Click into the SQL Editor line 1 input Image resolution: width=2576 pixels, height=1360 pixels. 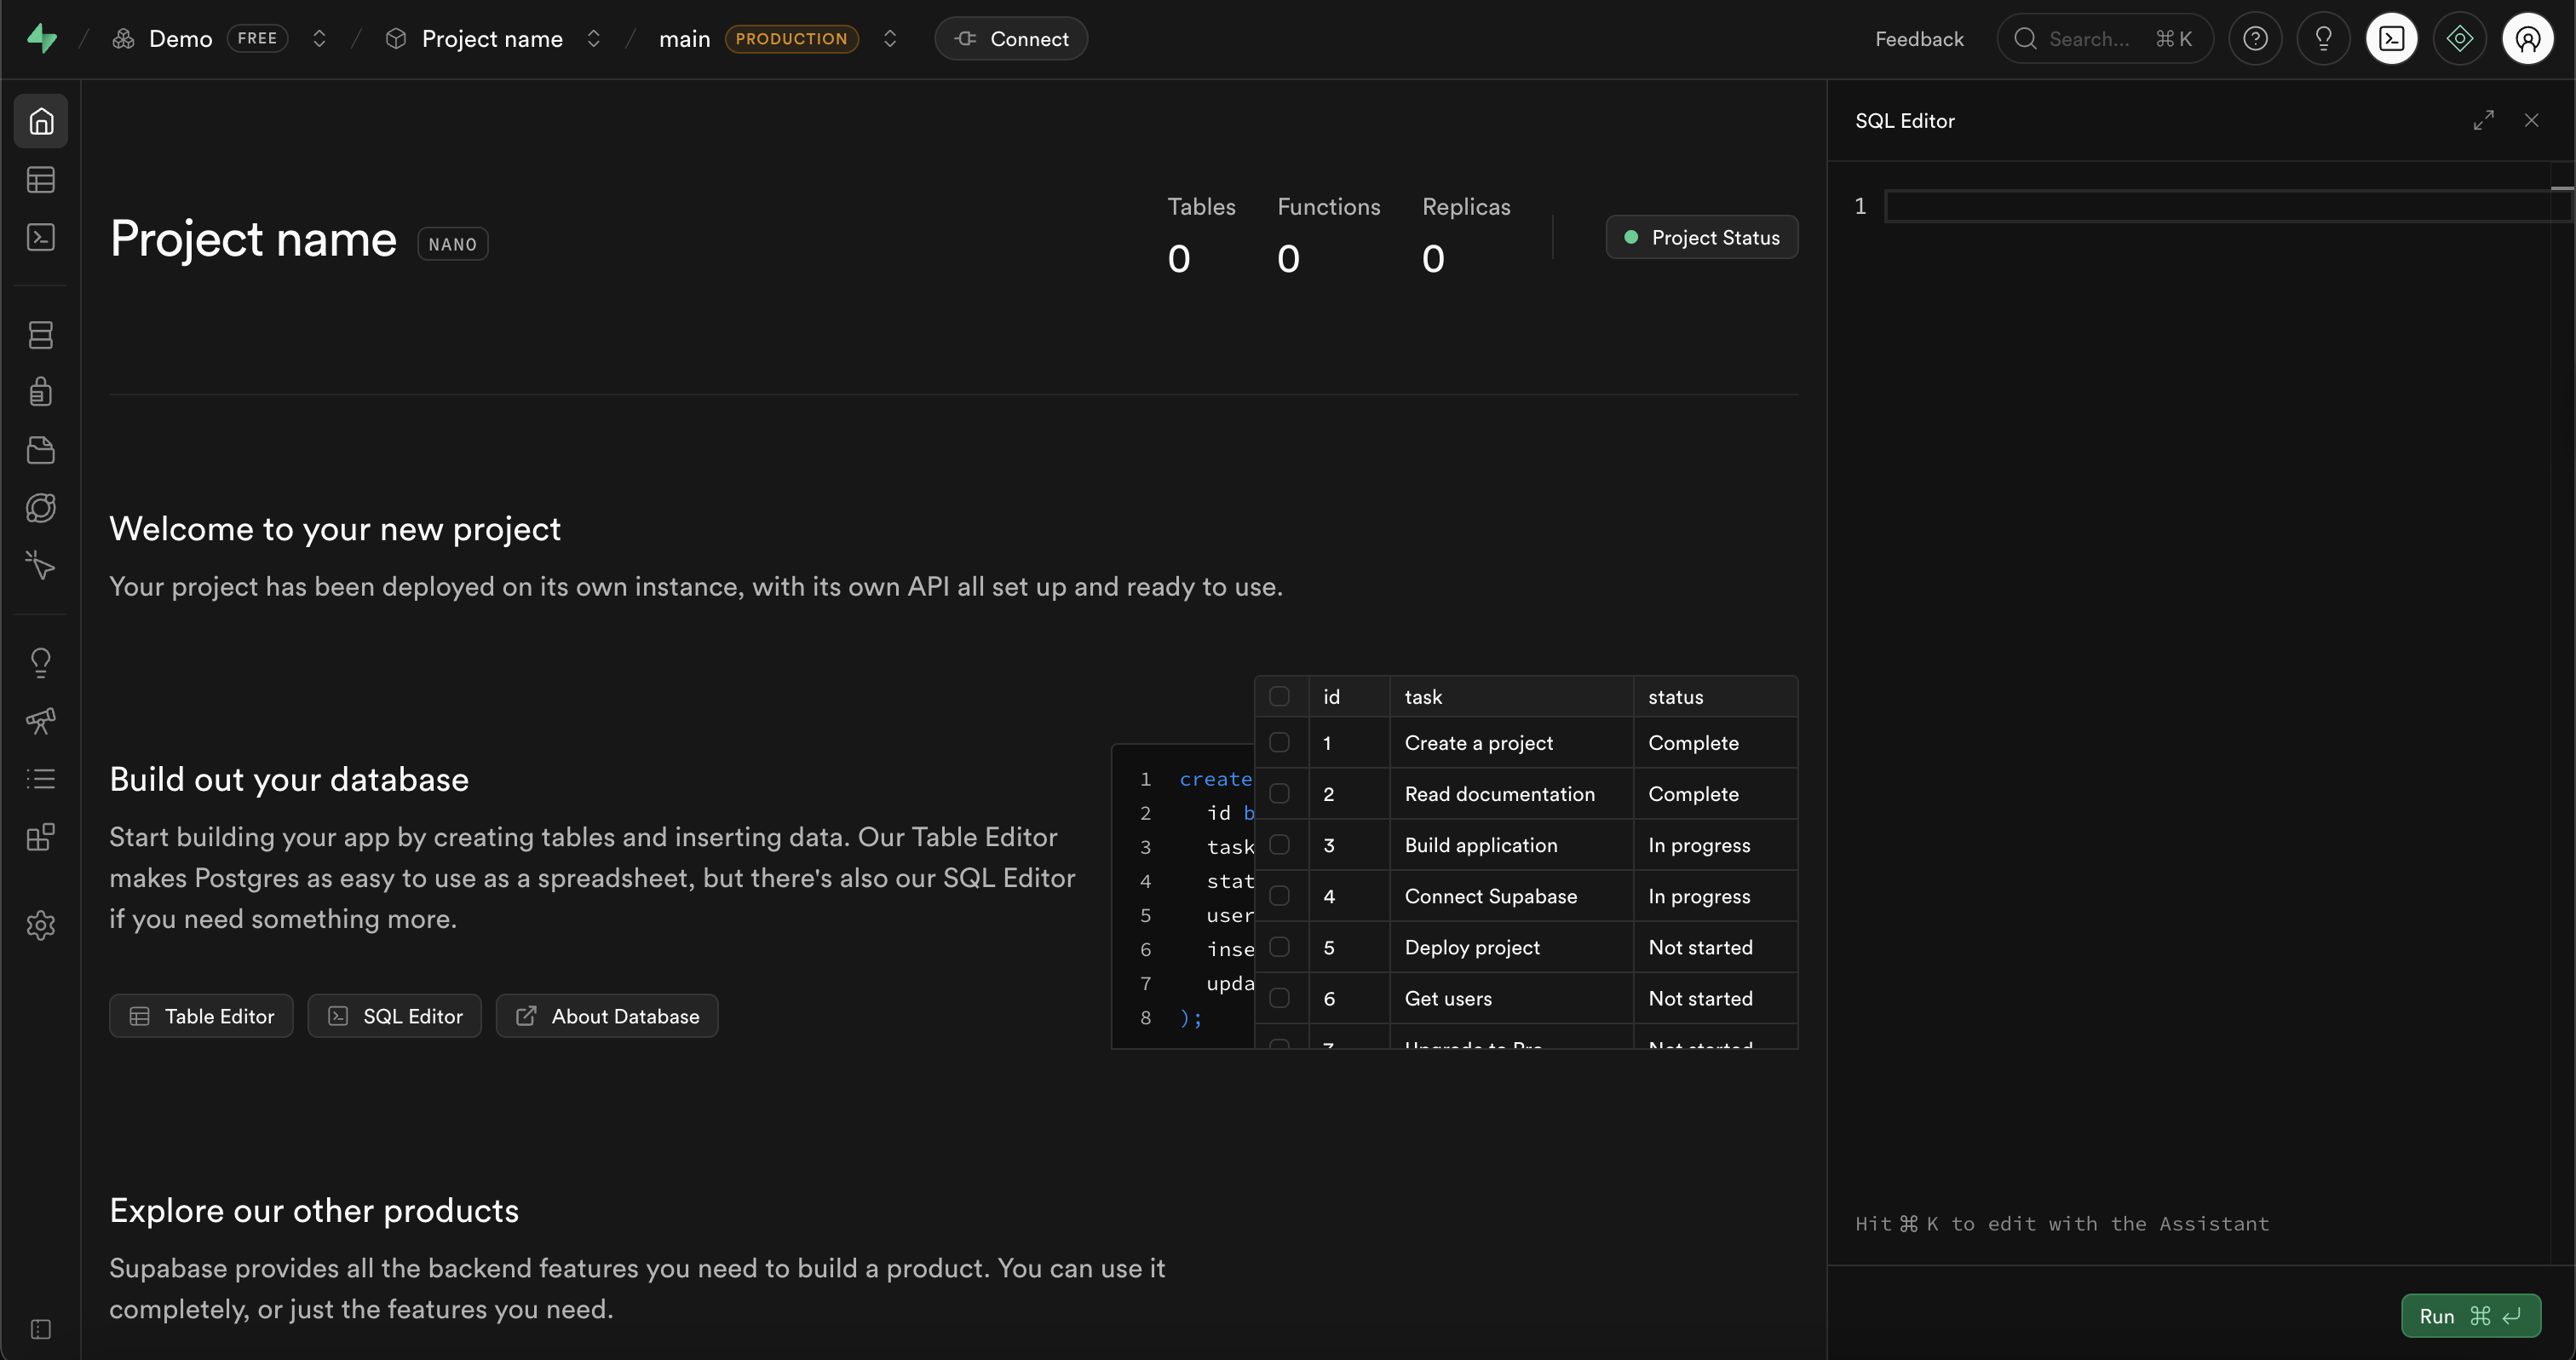tap(2215, 207)
